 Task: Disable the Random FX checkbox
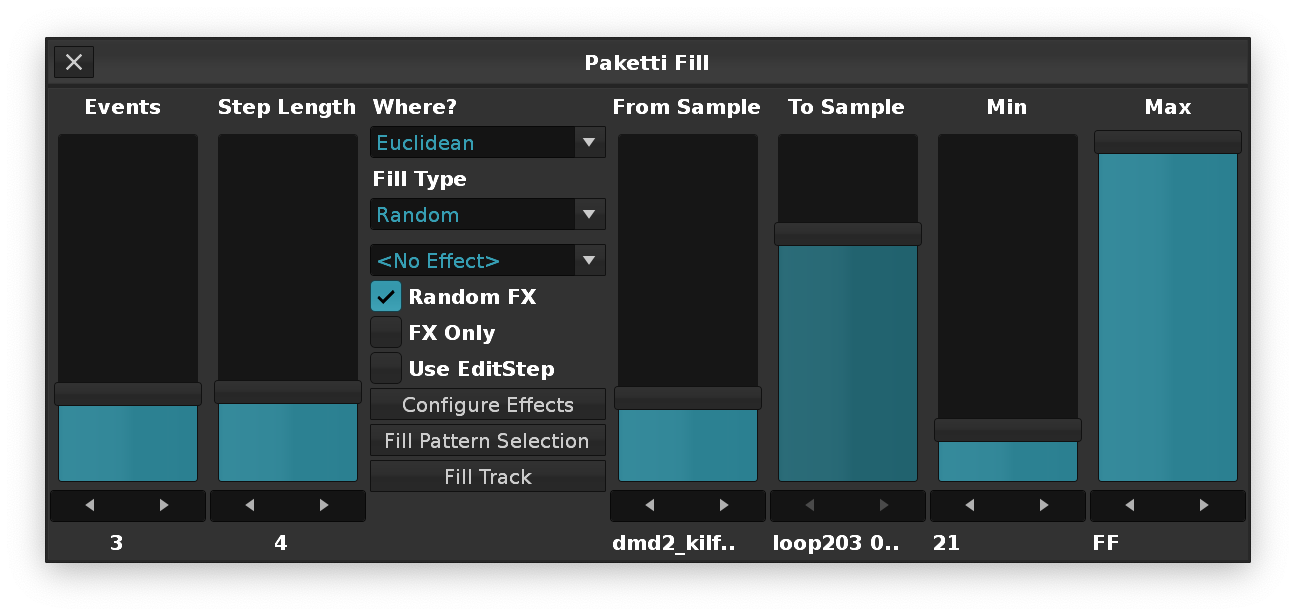[x=386, y=297]
